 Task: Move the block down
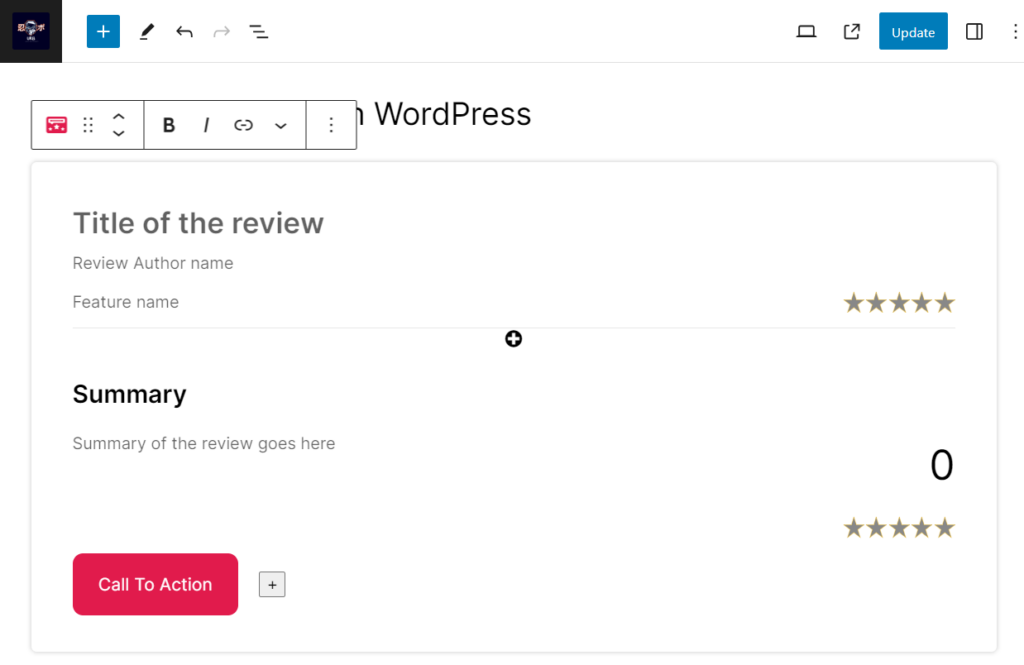pyautogui.click(x=118, y=133)
